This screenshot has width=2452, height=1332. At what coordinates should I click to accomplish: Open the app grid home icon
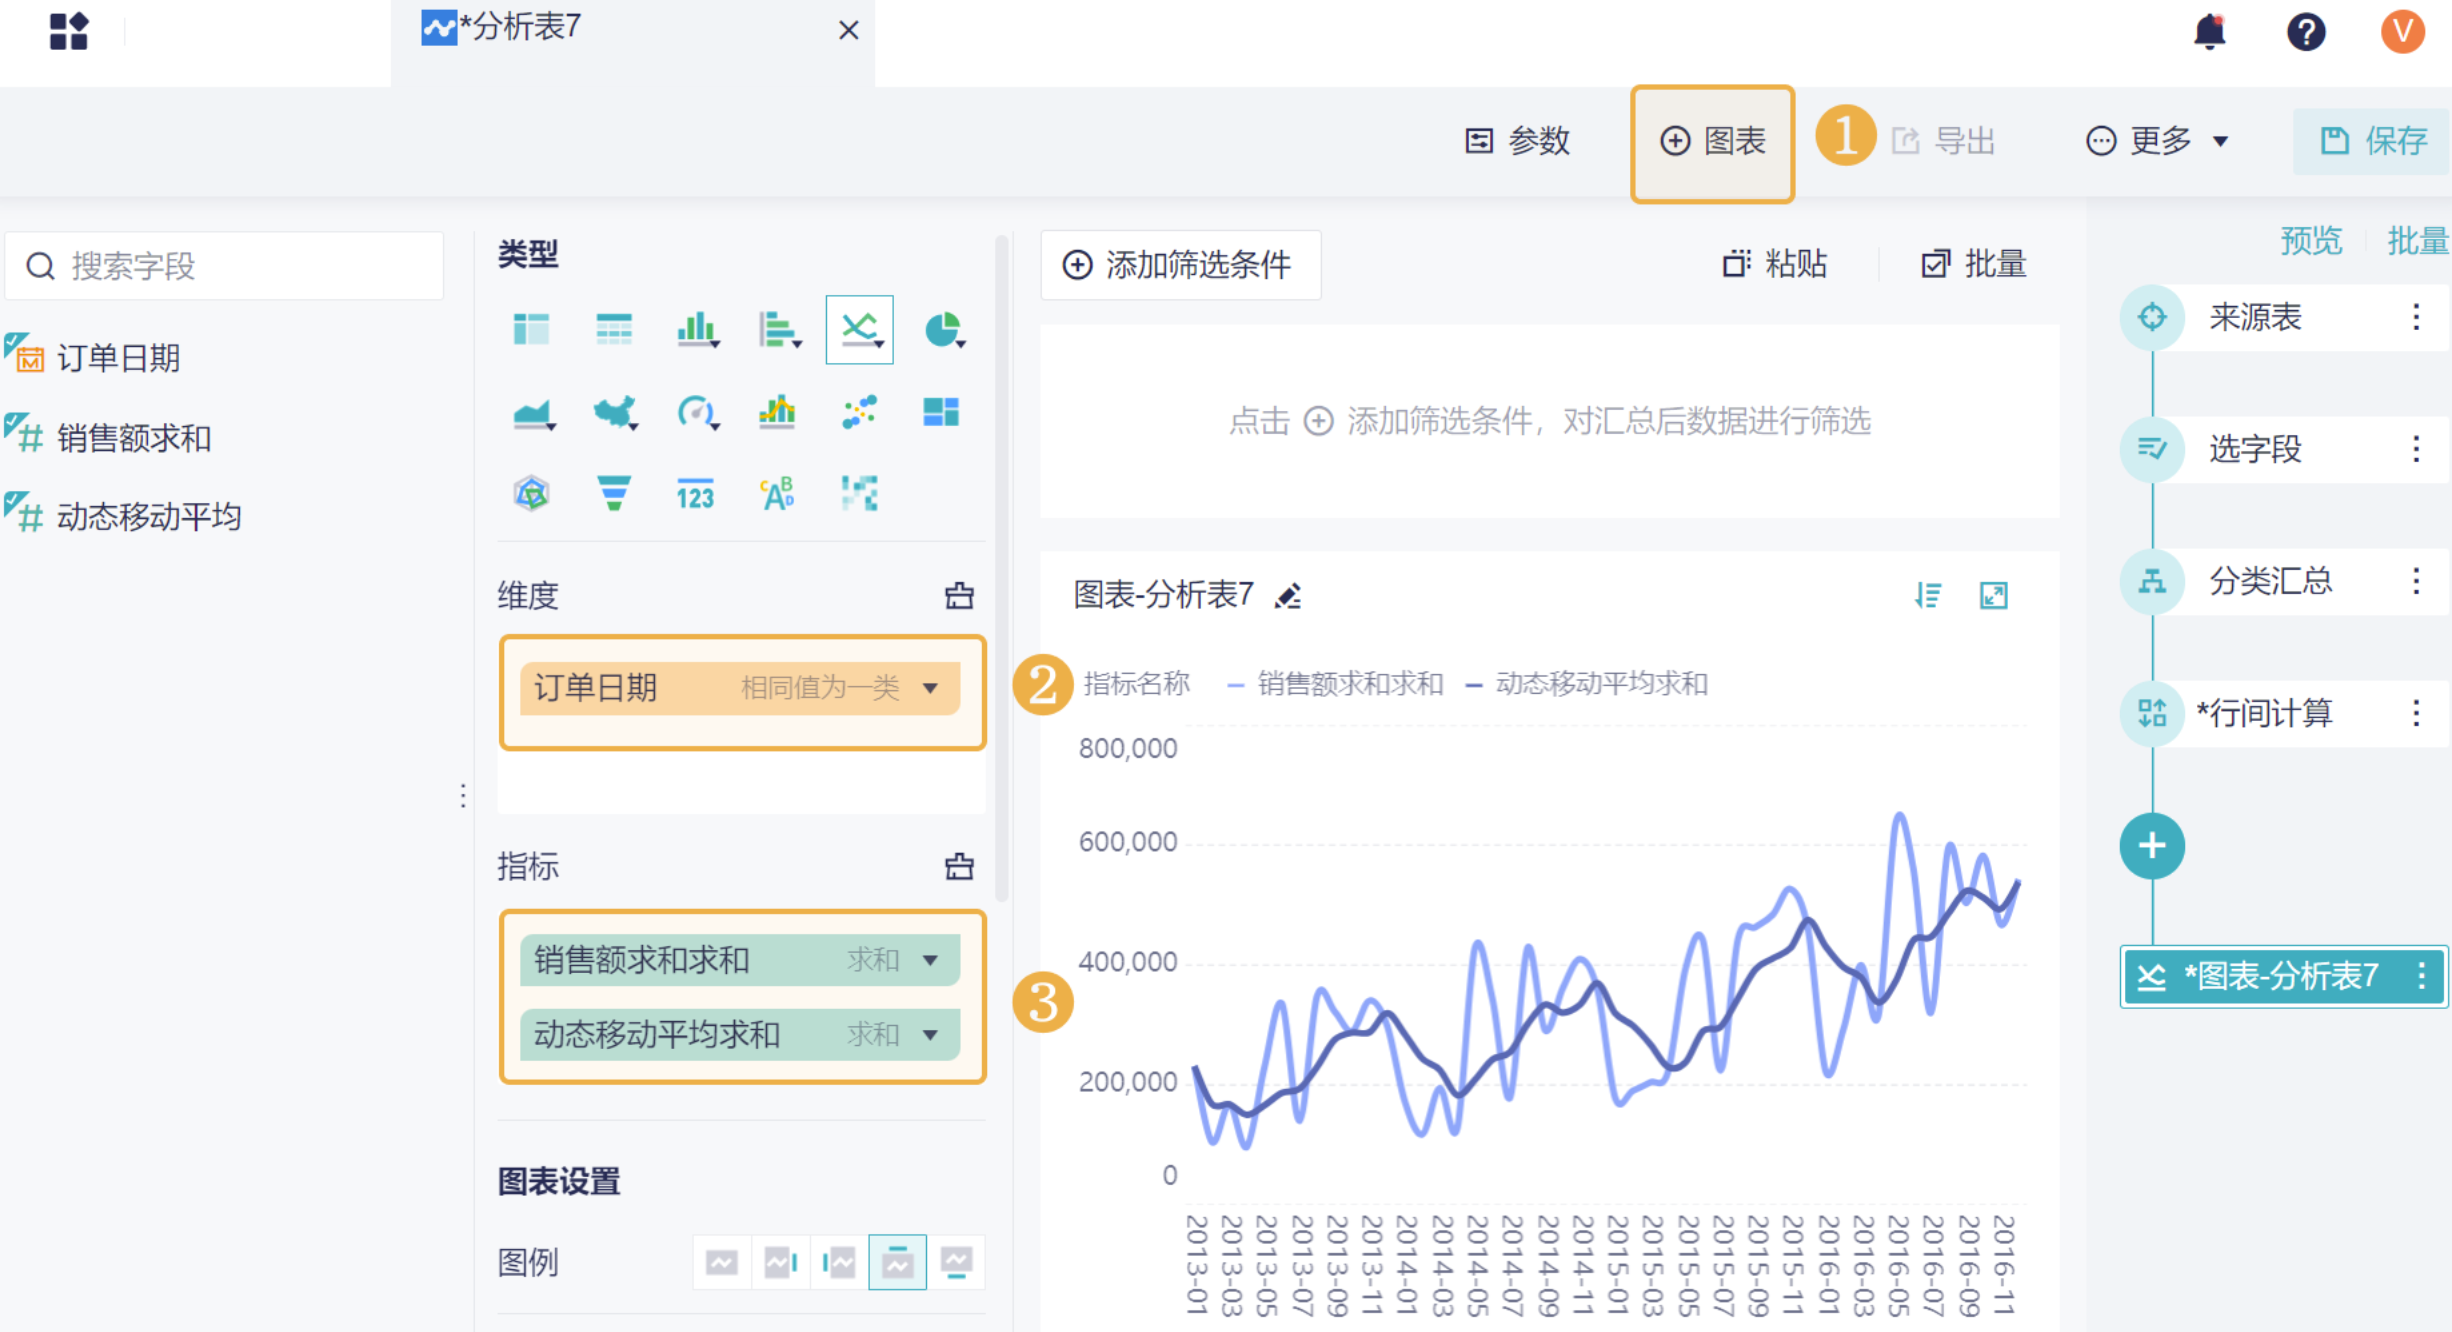[69, 32]
